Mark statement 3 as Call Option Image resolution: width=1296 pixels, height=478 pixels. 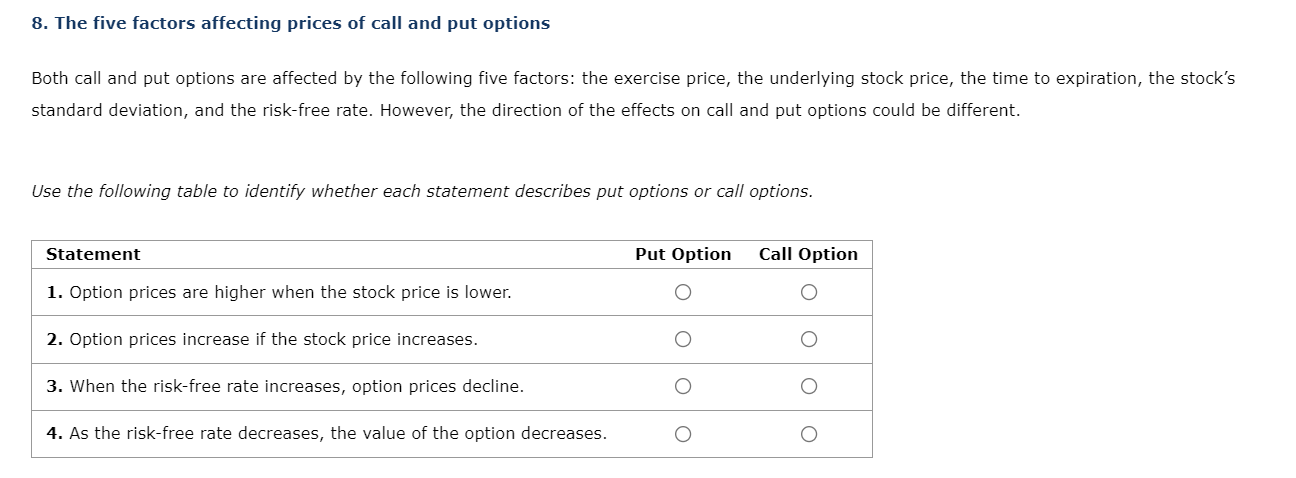click(x=808, y=386)
